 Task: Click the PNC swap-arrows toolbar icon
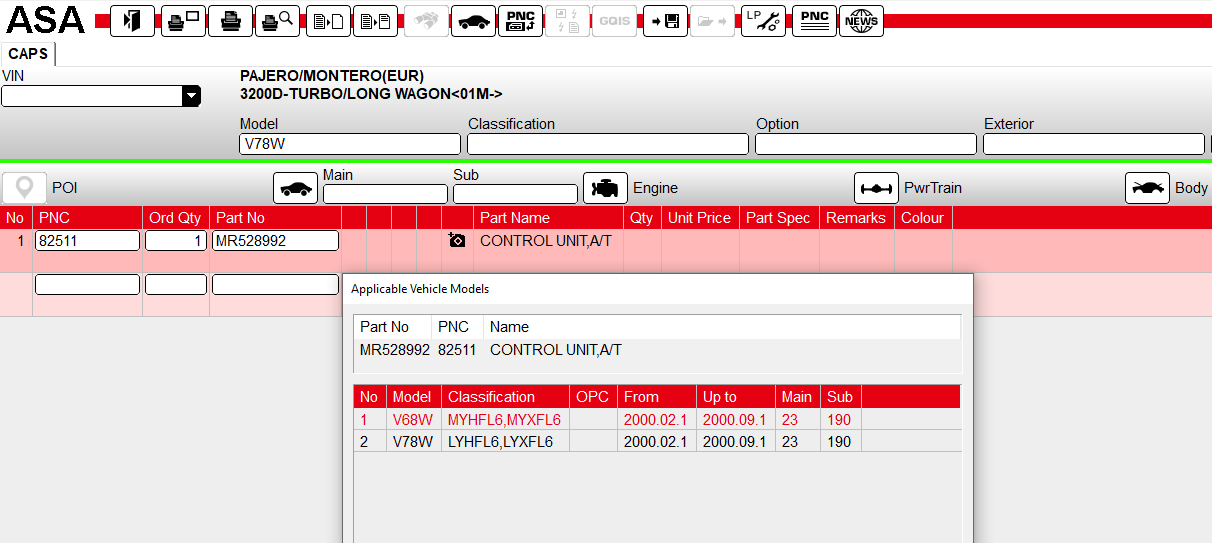click(x=520, y=21)
